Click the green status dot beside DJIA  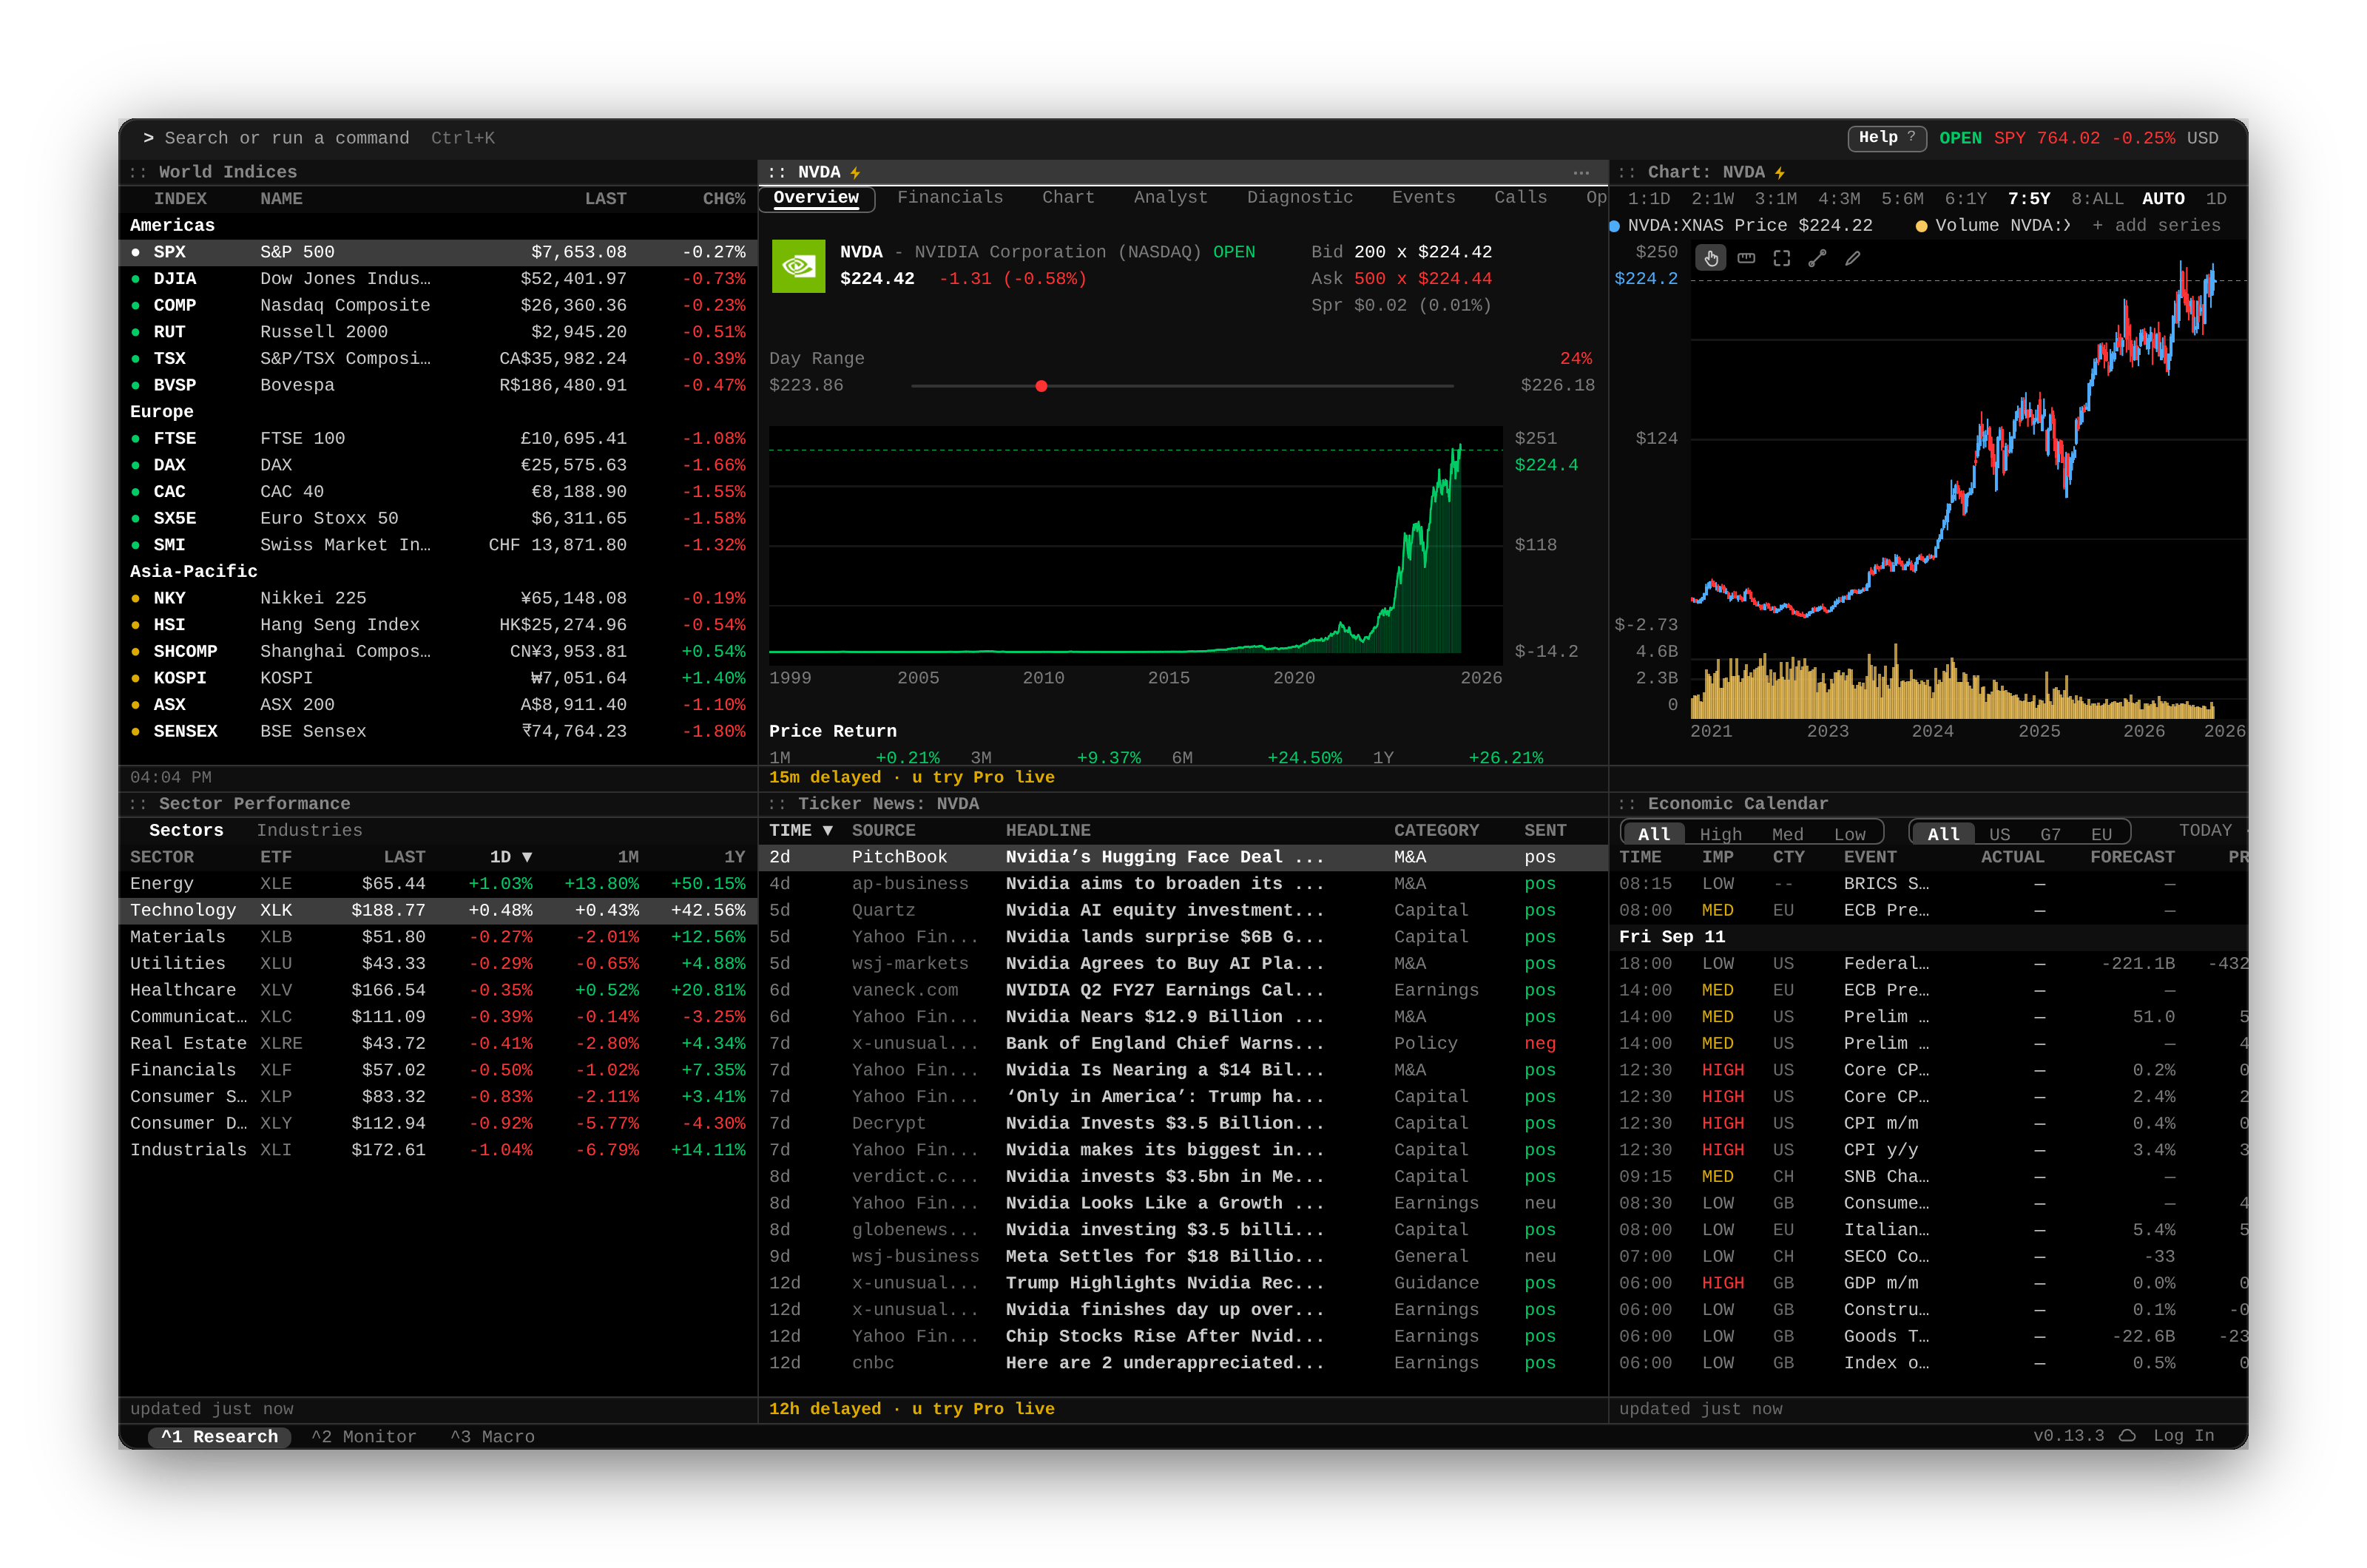pyautogui.click(x=136, y=279)
